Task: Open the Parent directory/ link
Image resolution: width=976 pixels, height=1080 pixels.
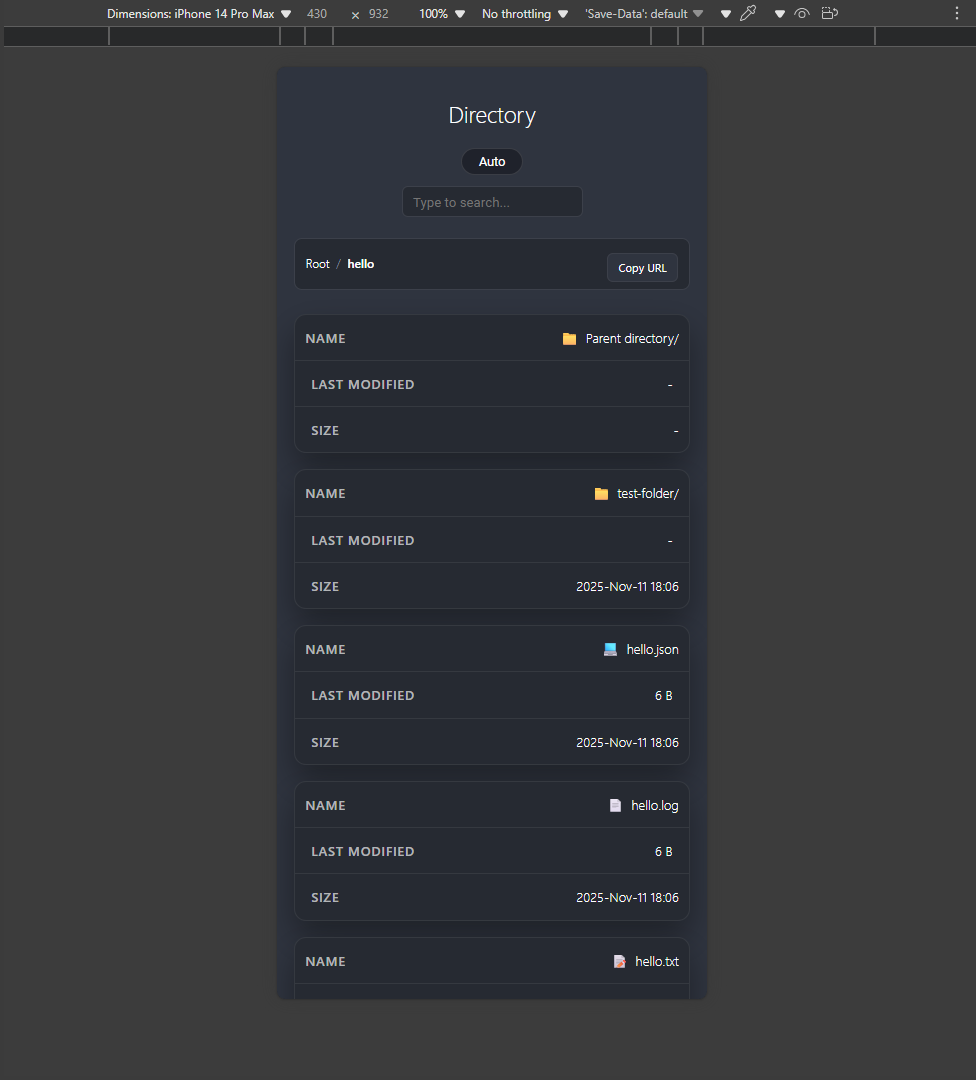Action: click(631, 339)
